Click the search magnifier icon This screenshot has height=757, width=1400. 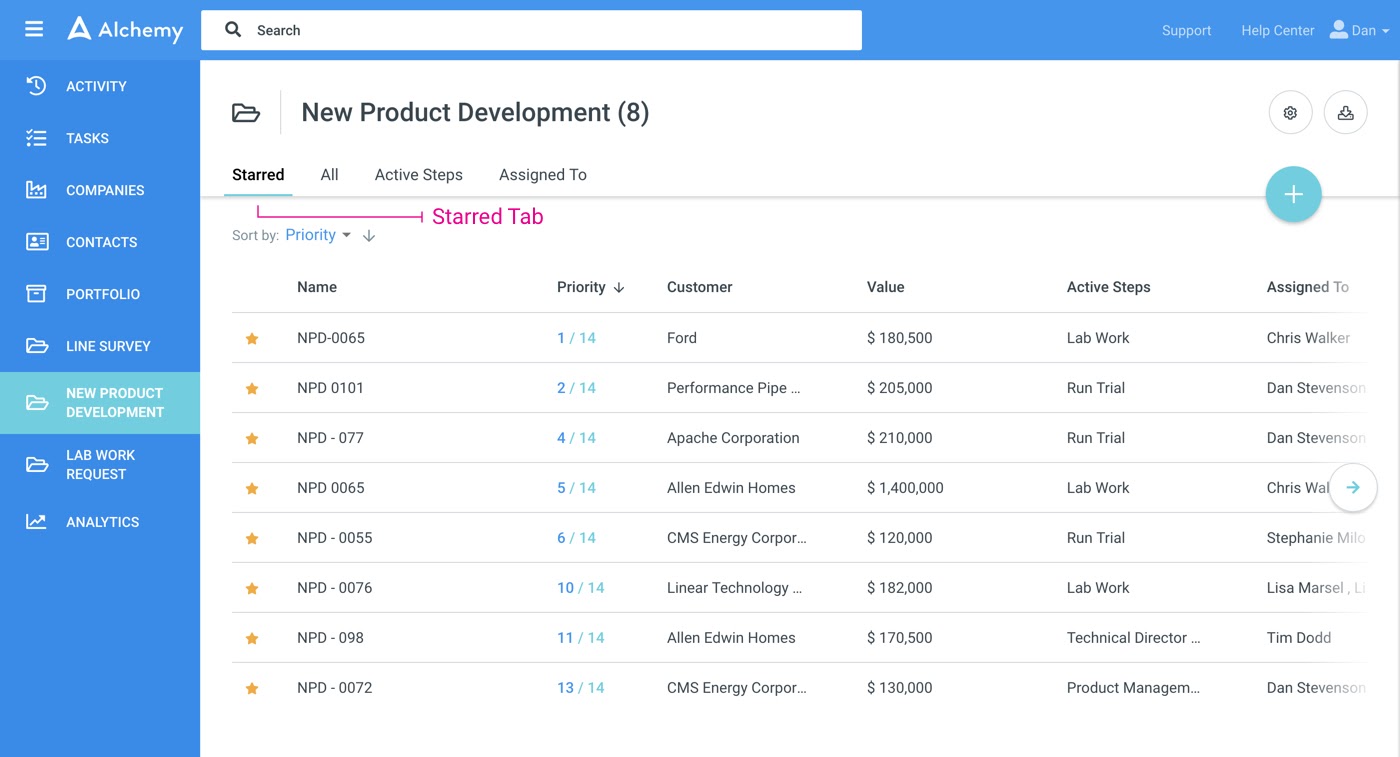point(233,30)
